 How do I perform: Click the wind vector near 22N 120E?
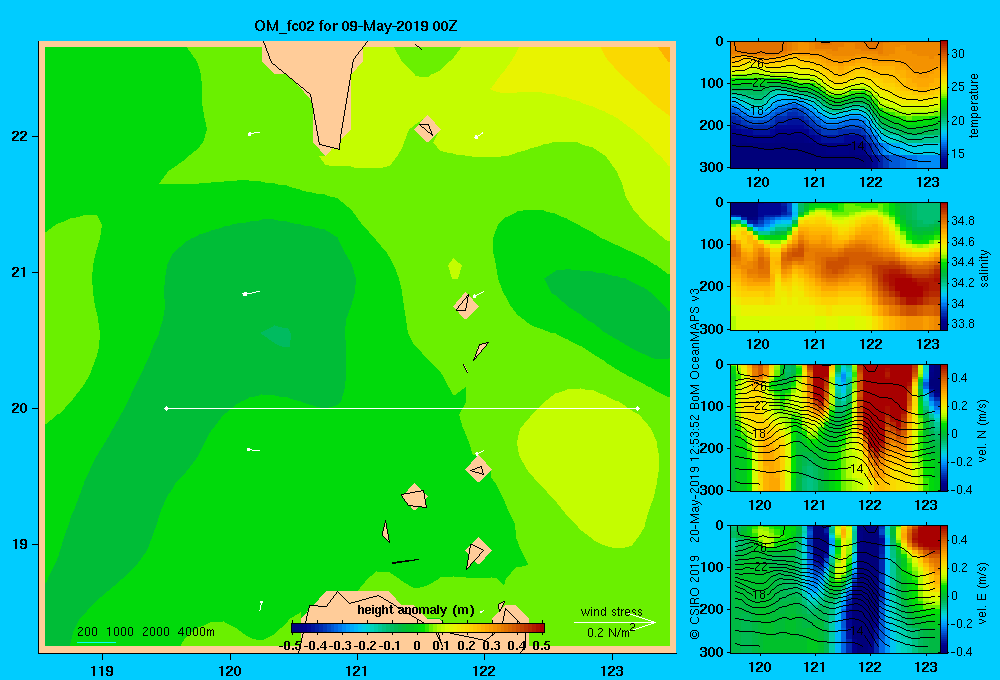pyautogui.click(x=253, y=133)
